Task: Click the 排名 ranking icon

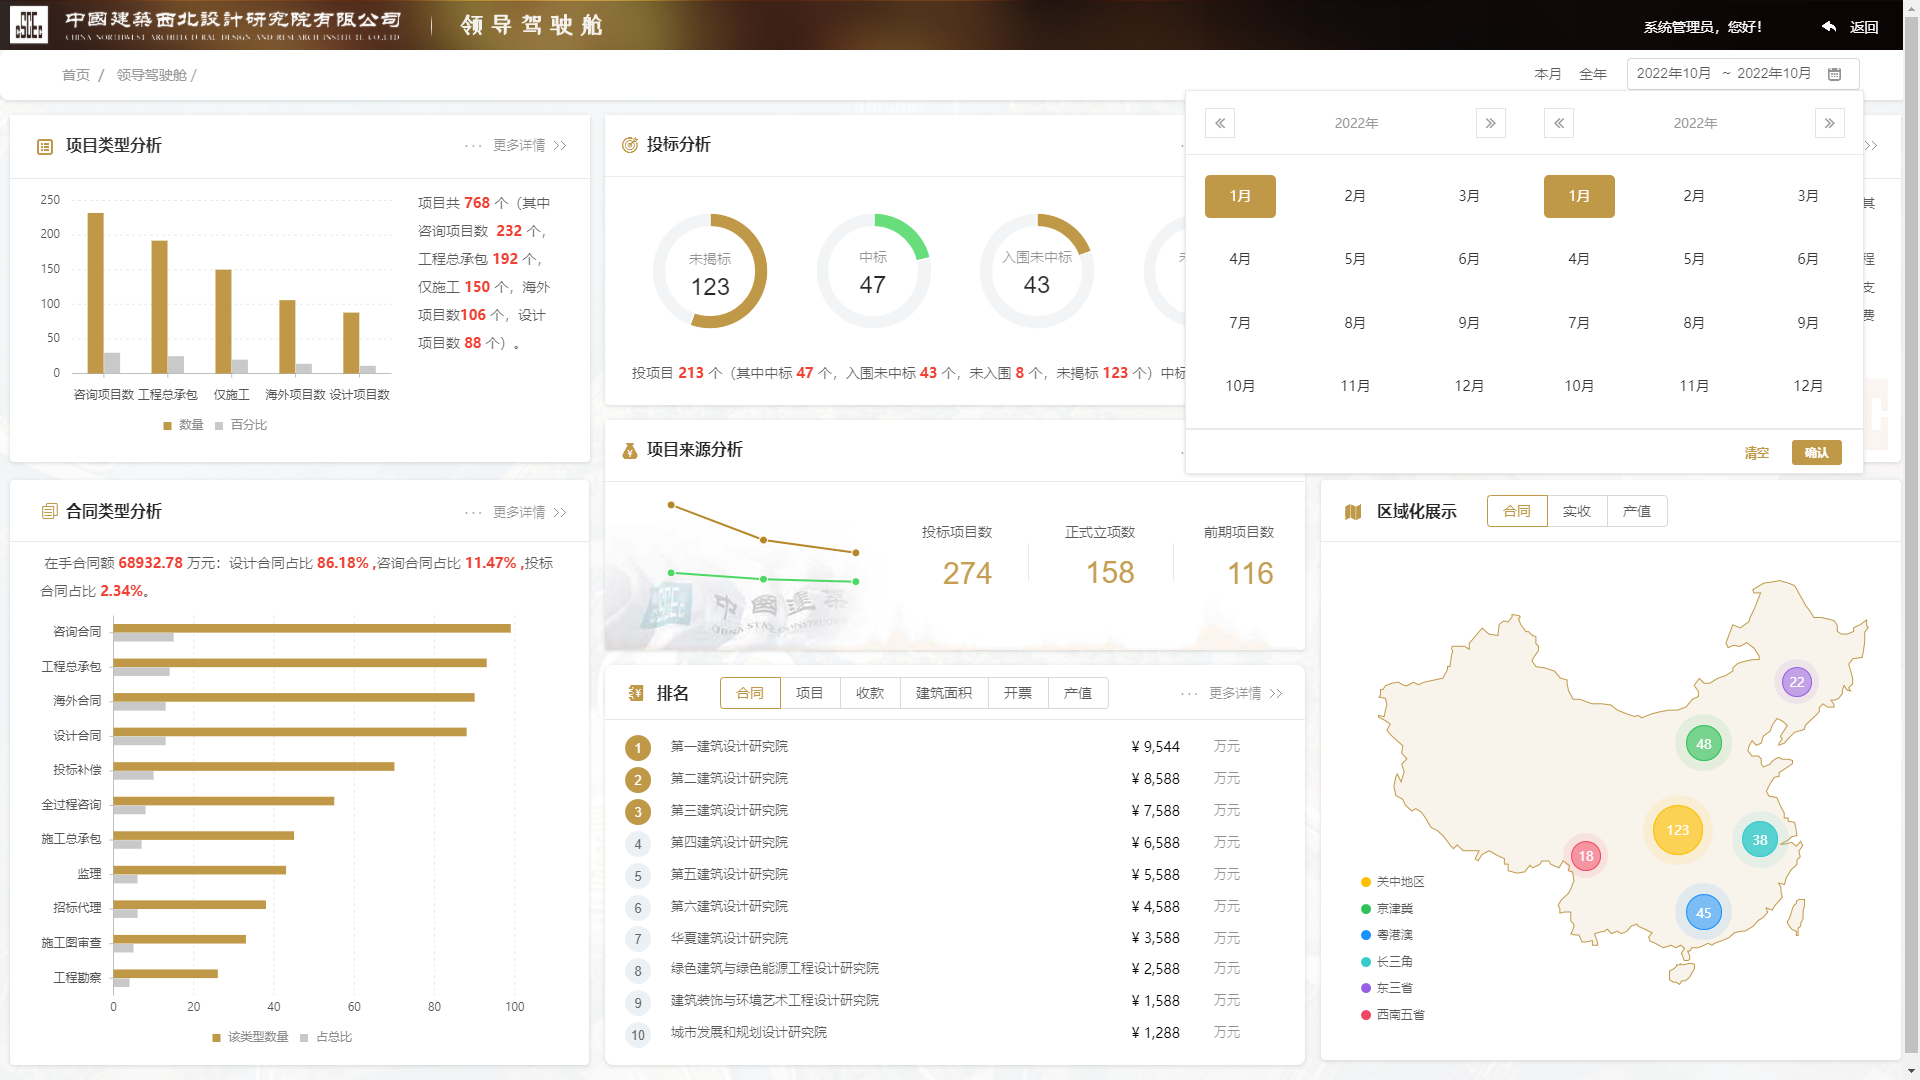Action: coord(636,693)
